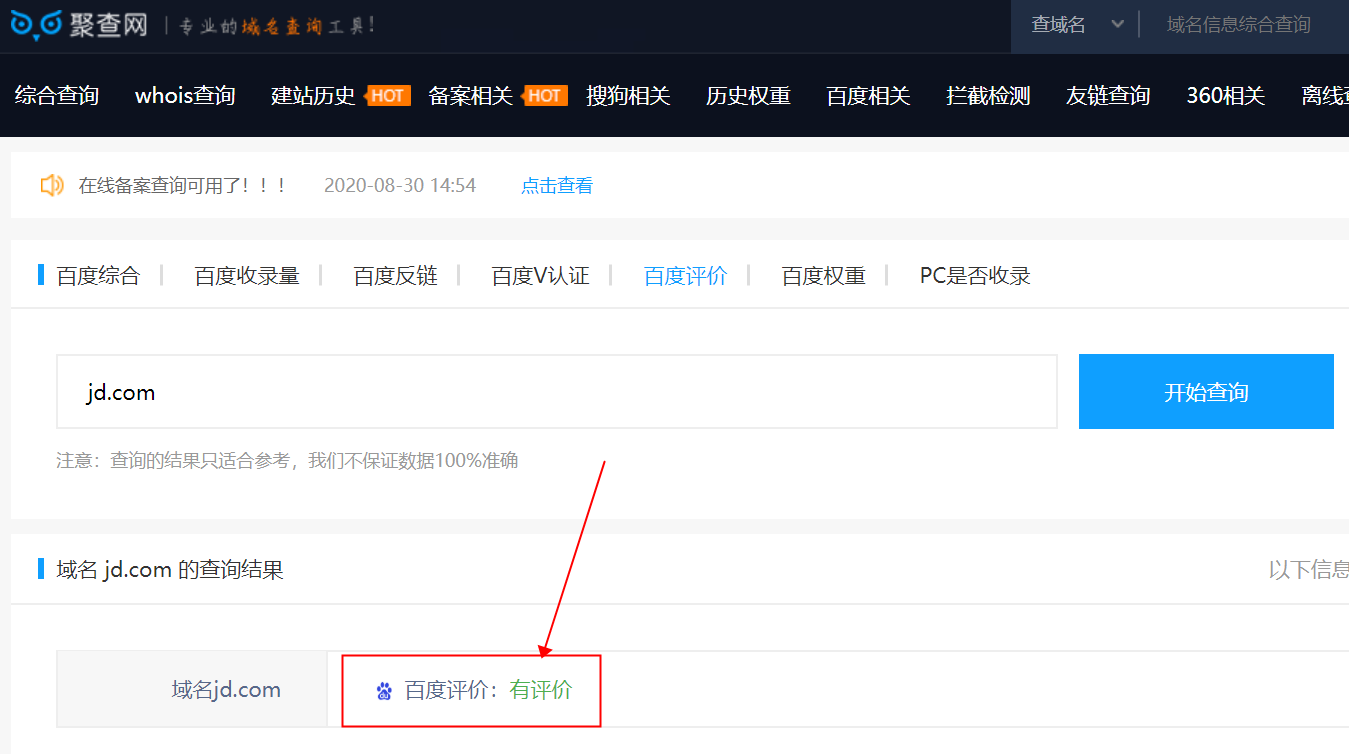
Task: Click the orange speaker announcement icon
Action: tap(51, 184)
